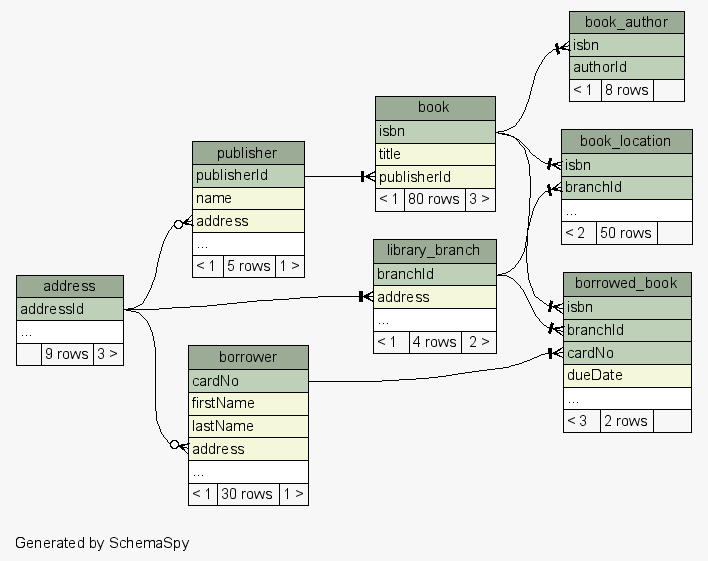Click the "3 >" children count in book table
The height and width of the screenshot is (561, 708).
479,199
